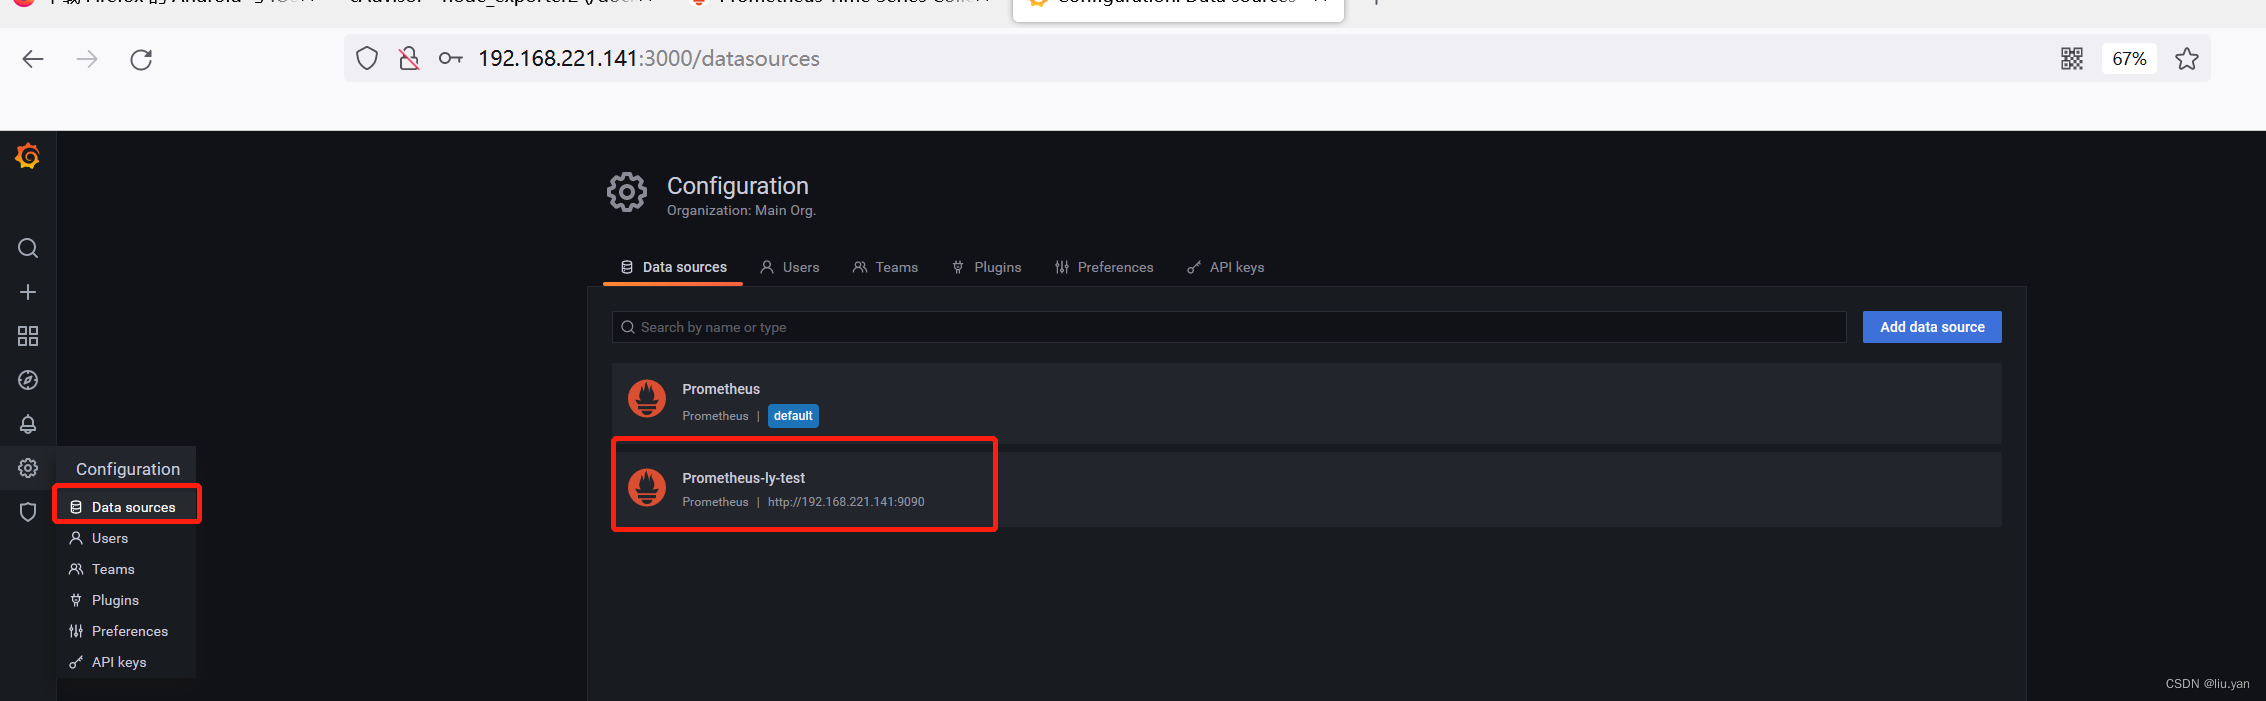
Task: Open the Dashboards grid icon in sidebar
Action: [x=28, y=336]
